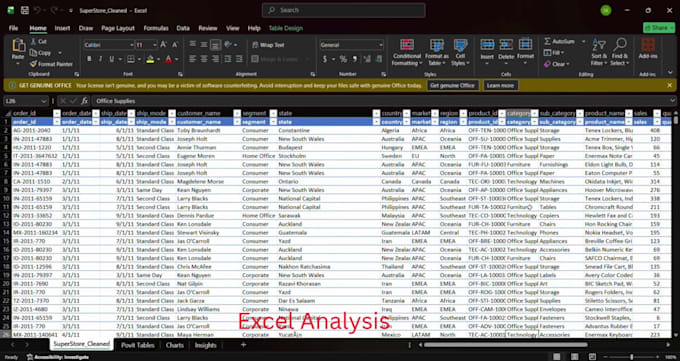Click the Comma Style icon

(x=354, y=59)
